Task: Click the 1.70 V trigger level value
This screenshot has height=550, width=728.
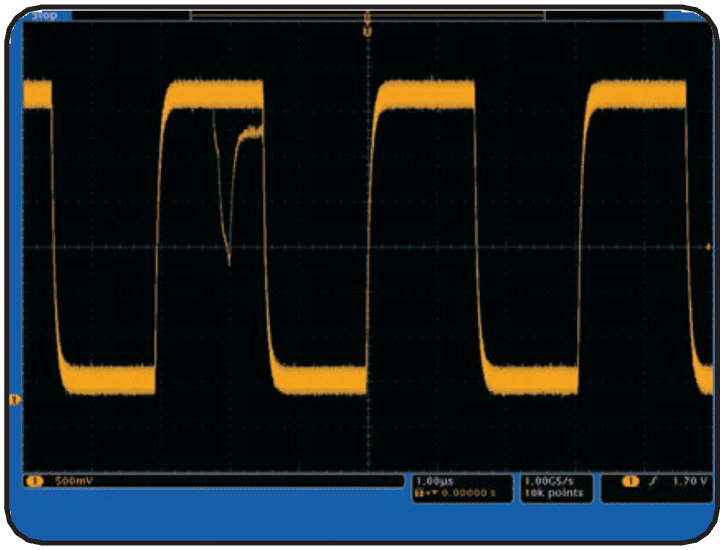Action: (691, 481)
